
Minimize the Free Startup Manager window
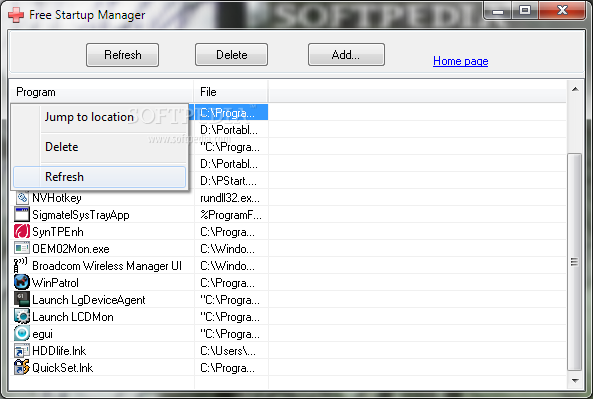[498, 11]
